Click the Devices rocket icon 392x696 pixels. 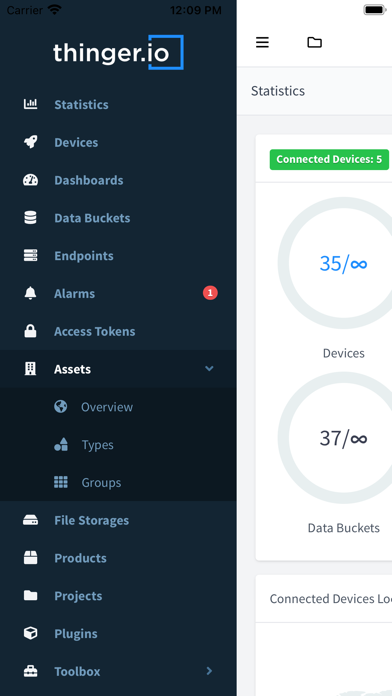click(30, 142)
